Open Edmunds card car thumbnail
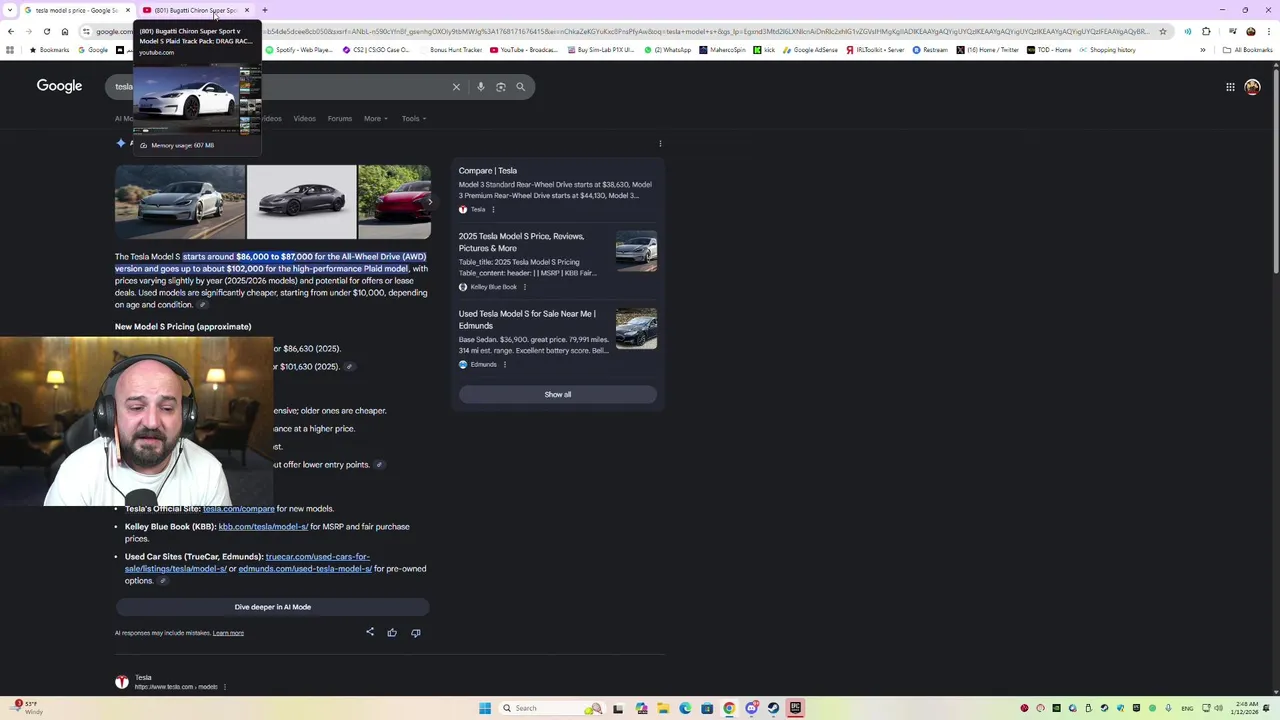1280x720 pixels. (x=636, y=329)
